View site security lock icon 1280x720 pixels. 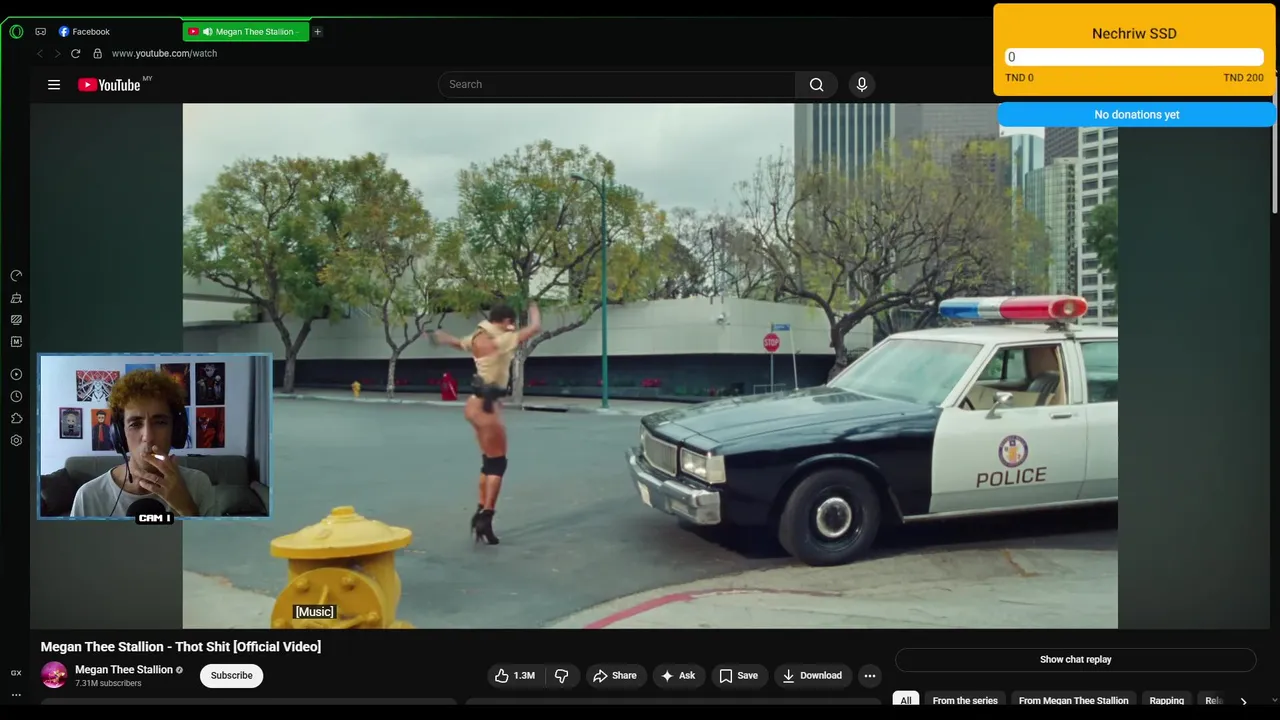coord(97,53)
